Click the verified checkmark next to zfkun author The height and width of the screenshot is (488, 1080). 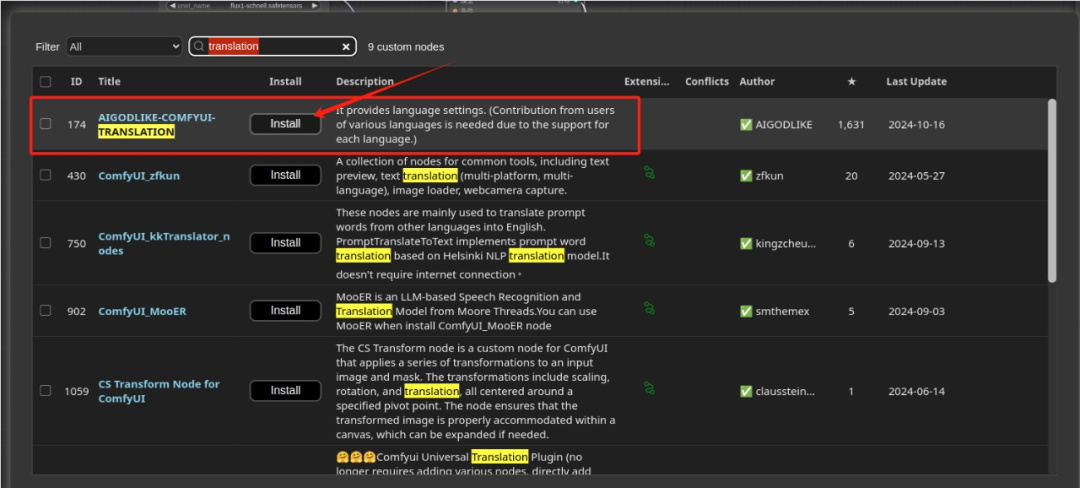(746, 176)
